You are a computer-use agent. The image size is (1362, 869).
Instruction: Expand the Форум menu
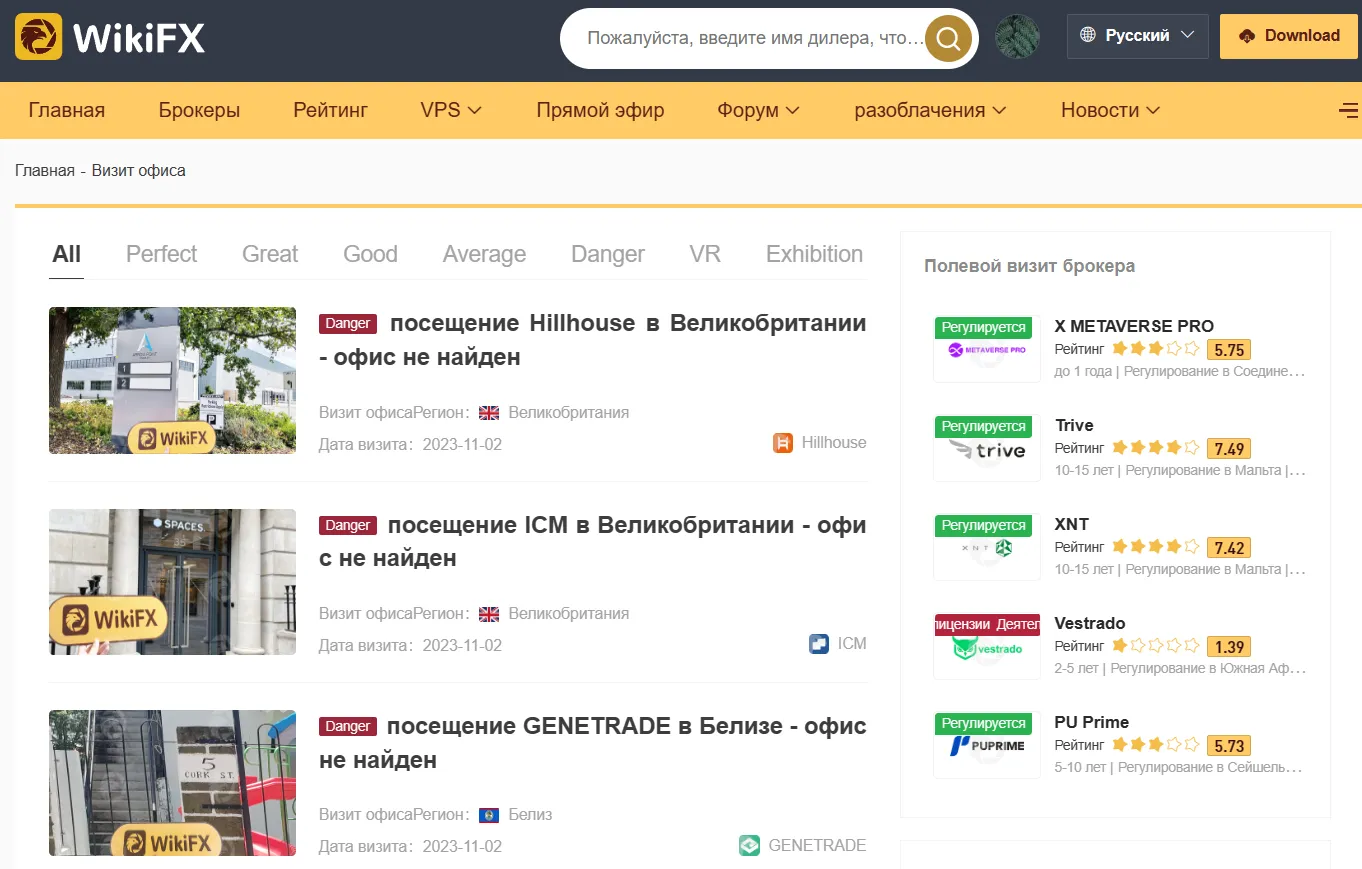(758, 110)
